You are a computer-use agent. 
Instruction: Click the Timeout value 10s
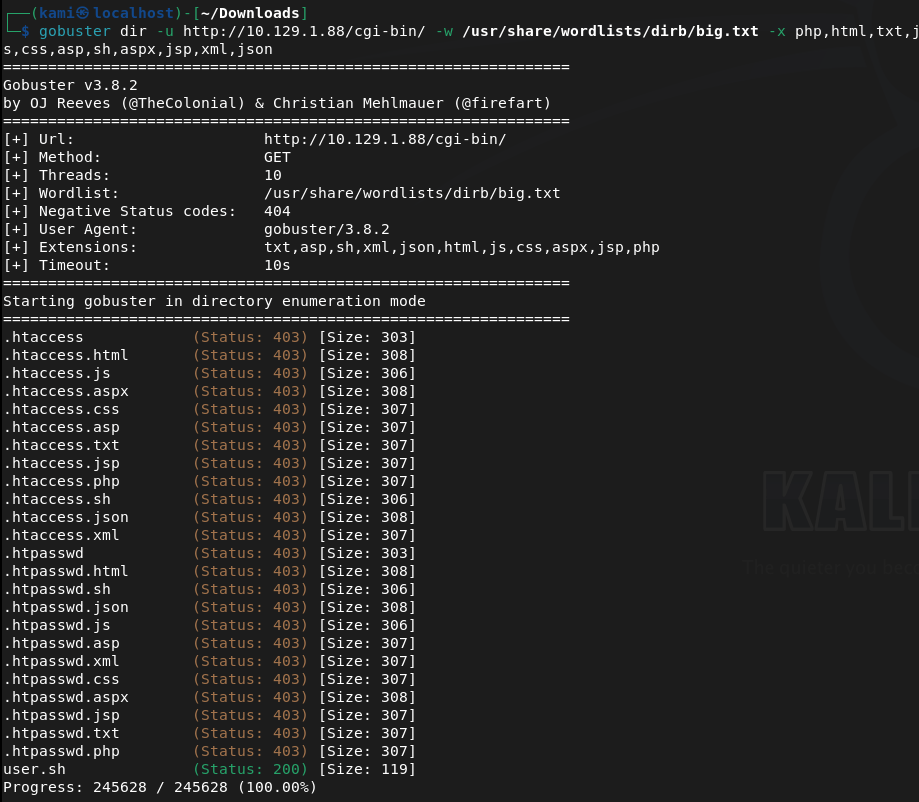[277, 265]
